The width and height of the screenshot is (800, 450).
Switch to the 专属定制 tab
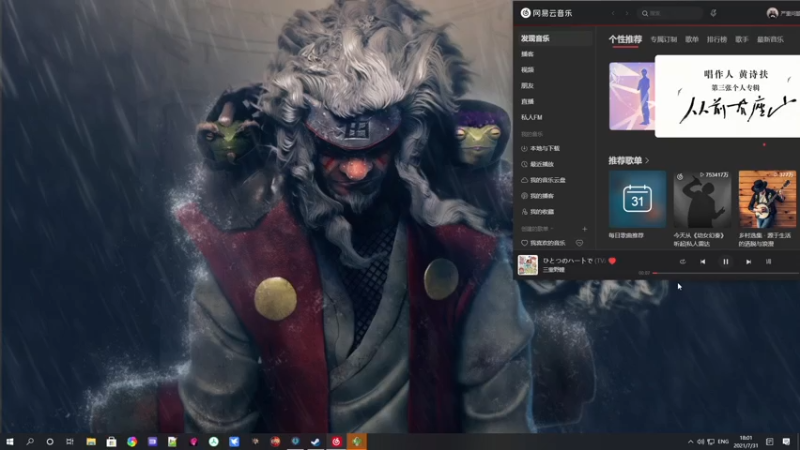(x=663, y=39)
